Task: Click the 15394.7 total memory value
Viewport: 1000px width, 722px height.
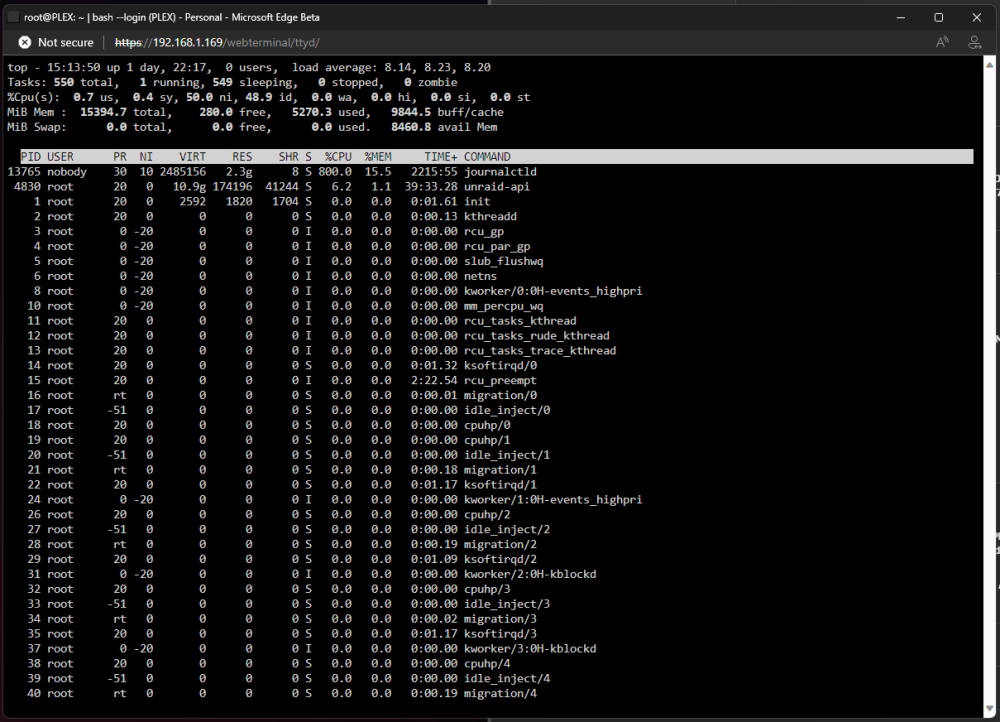Action: (103, 112)
